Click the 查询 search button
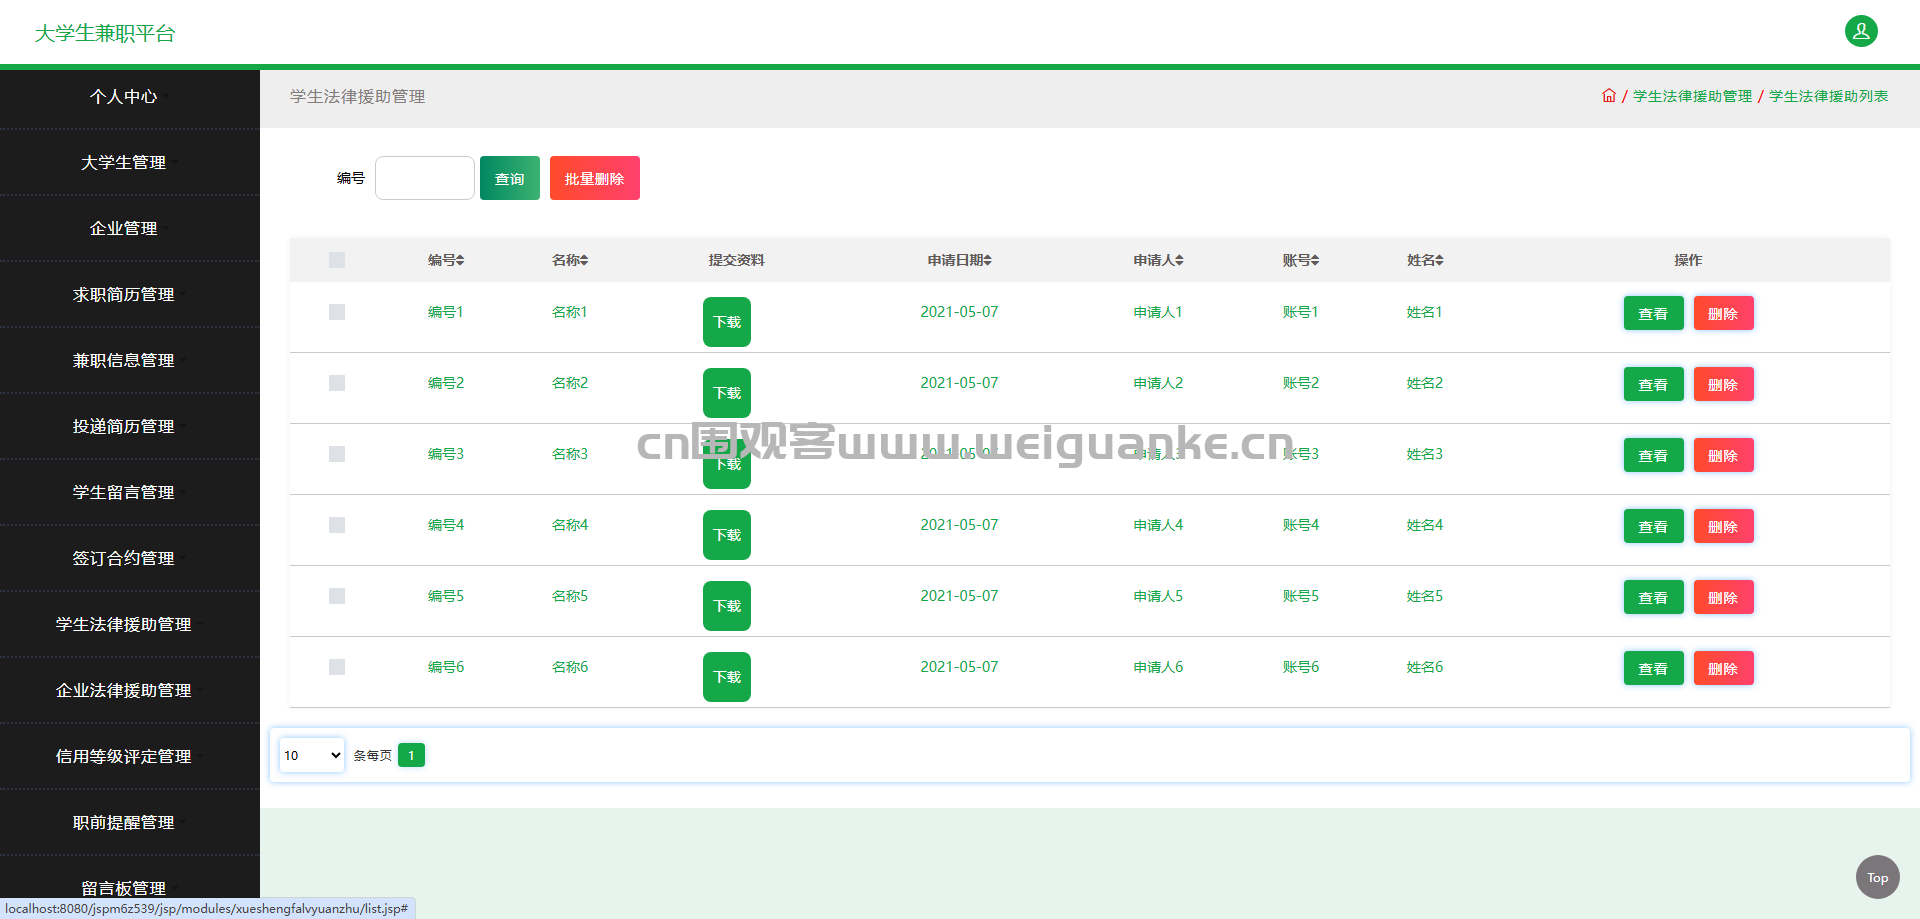Viewport: 1920px width, 919px height. tap(510, 178)
